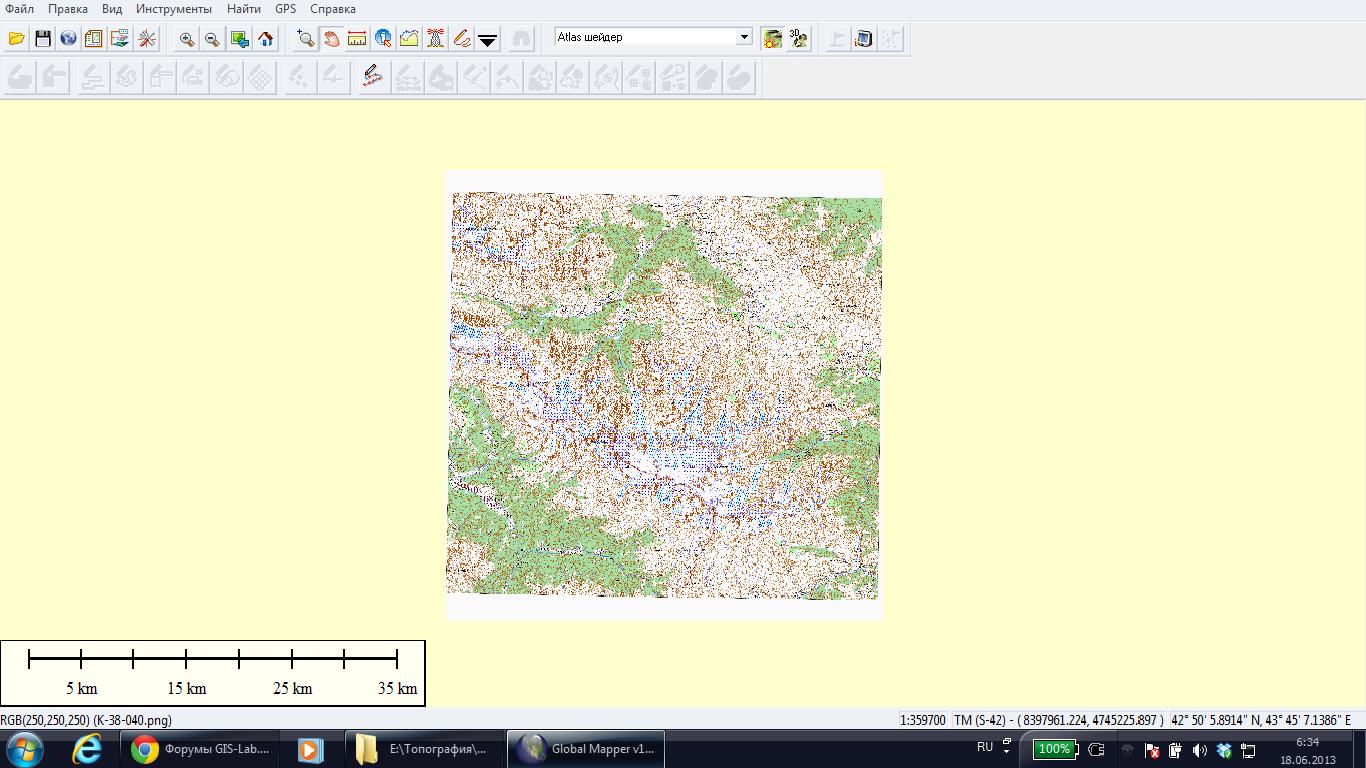Select the Path Profile tool

pos(409,39)
